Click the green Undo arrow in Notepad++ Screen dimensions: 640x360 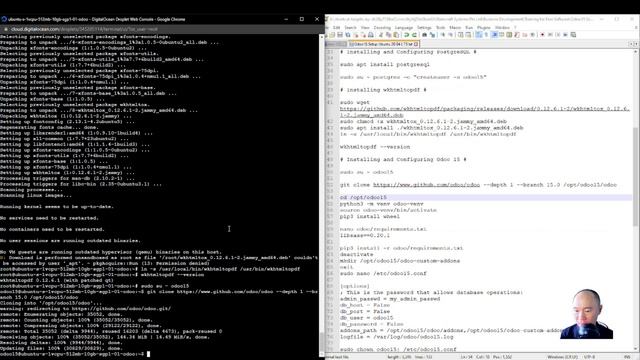pos(407,35)
